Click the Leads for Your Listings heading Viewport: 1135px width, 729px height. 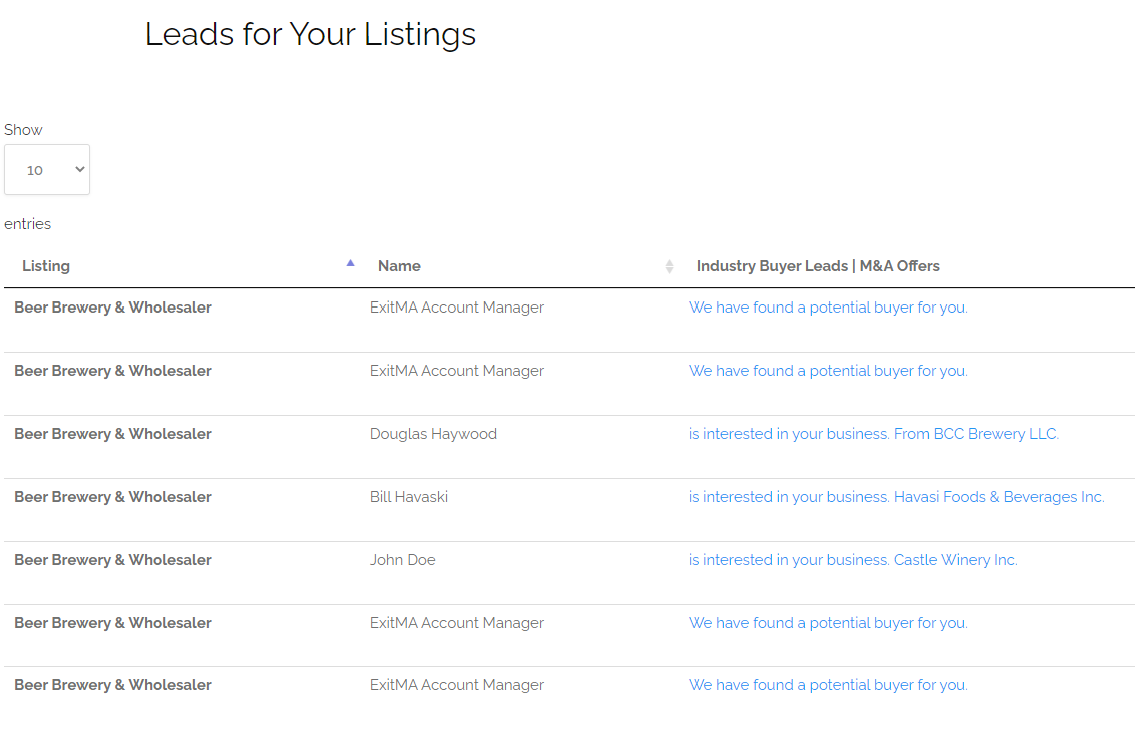coord(311,34)
